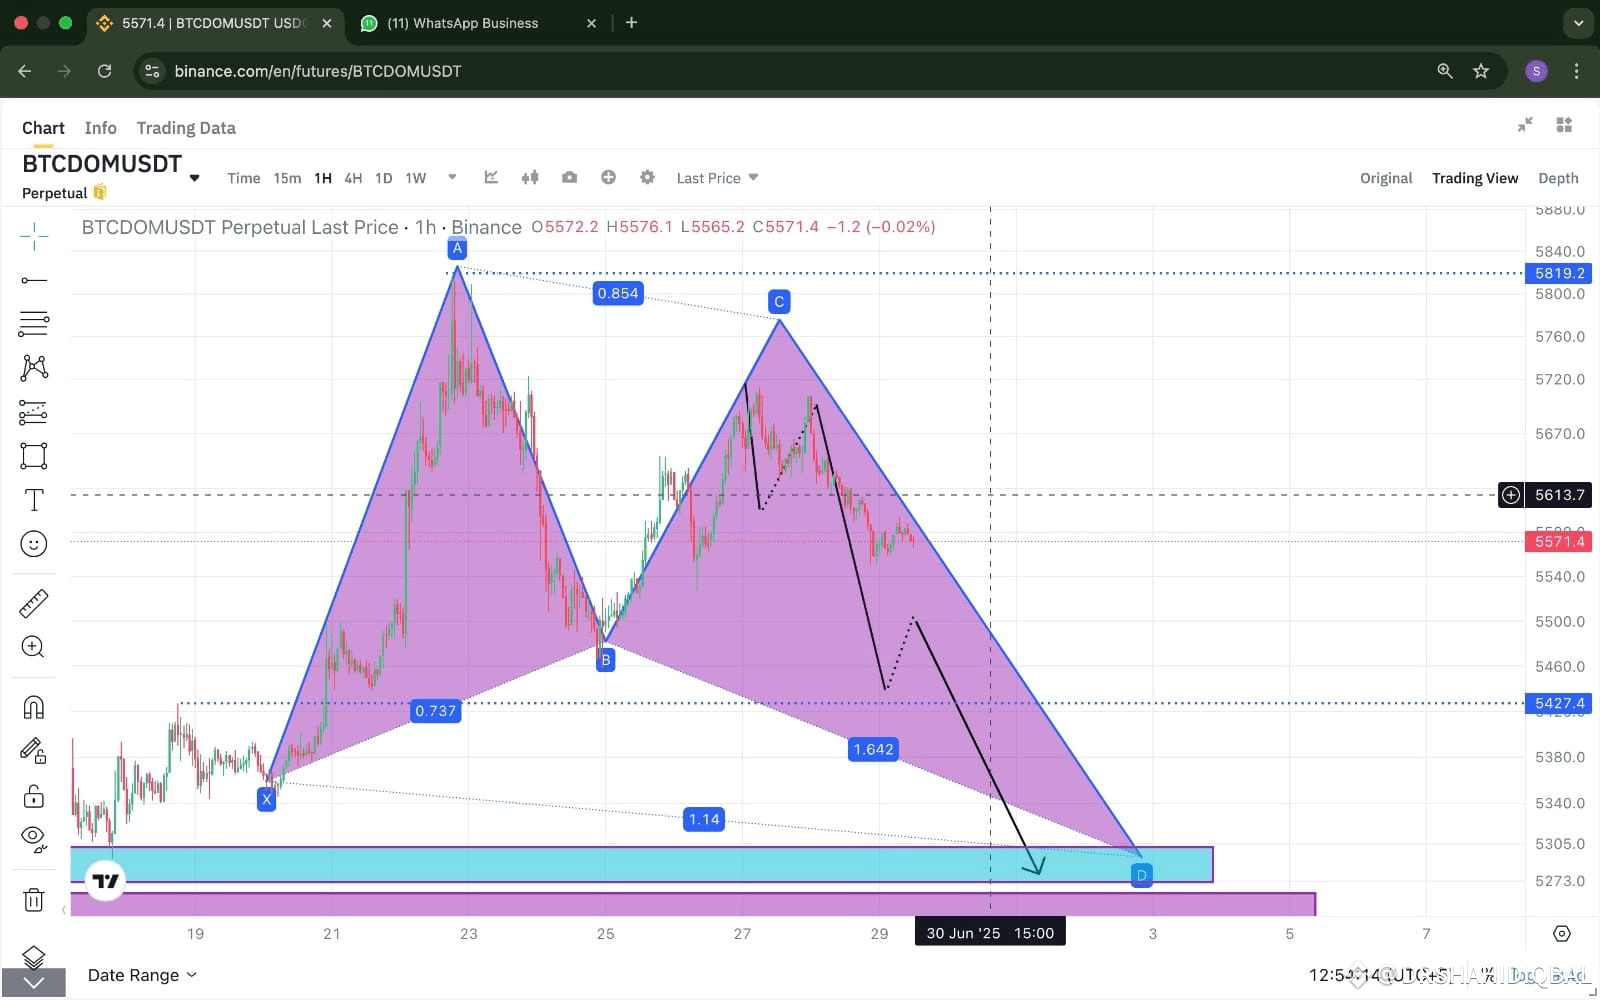Click the 5427.4 price level label

click(1559, 703)
